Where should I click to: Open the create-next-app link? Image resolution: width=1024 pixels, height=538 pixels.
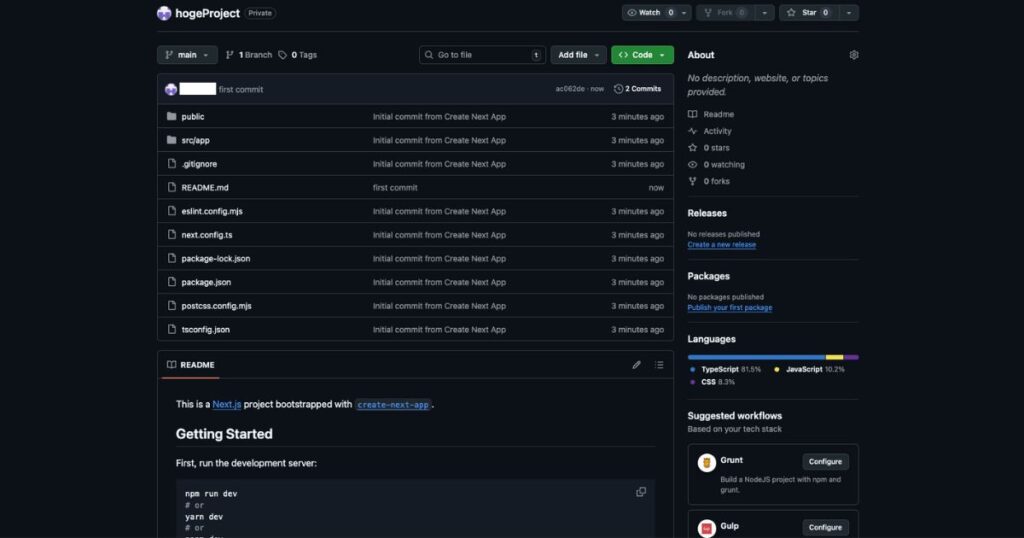click(393, 405)
